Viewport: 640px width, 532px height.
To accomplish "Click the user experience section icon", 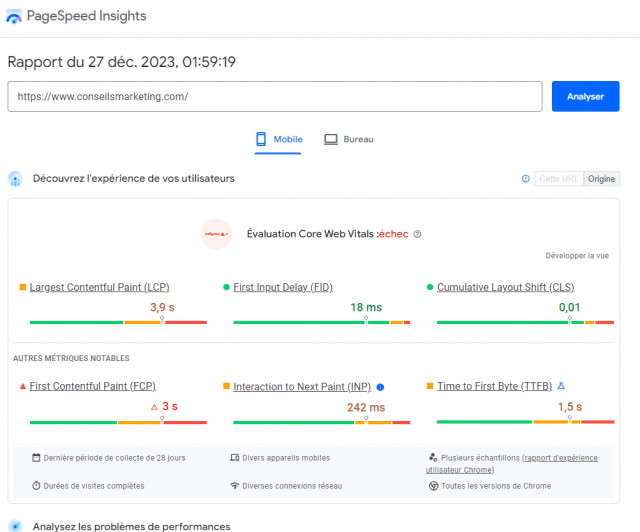I will tap(16, 179).
